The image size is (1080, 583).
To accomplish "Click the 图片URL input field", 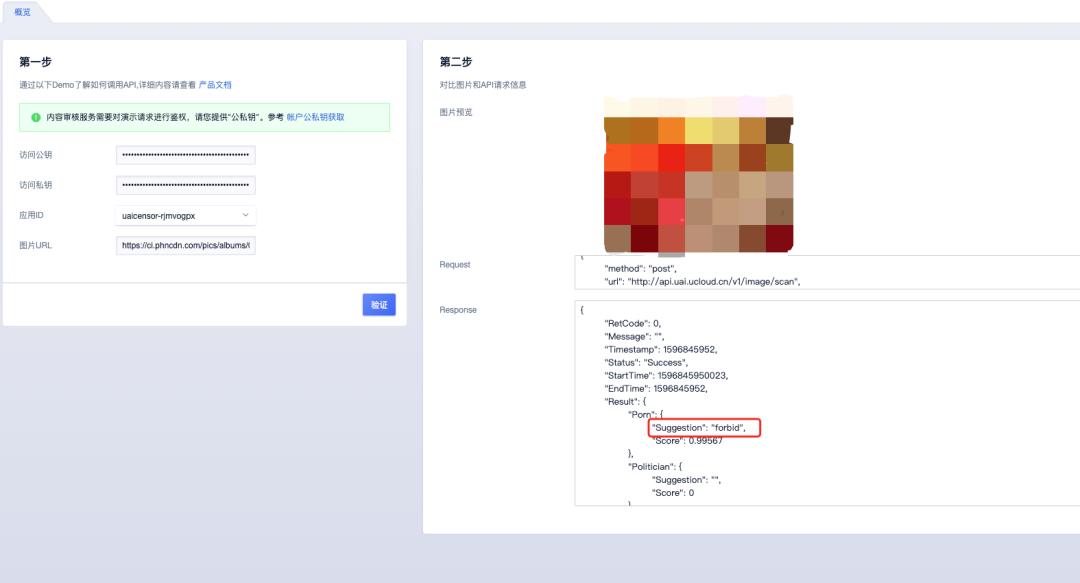I will tap(185, 245).
